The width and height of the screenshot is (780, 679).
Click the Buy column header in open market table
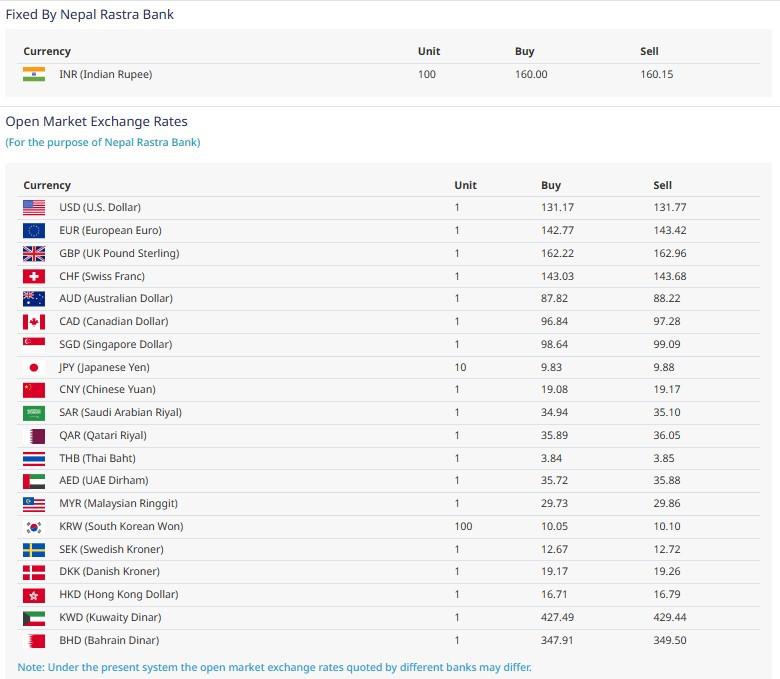[551, 185]
